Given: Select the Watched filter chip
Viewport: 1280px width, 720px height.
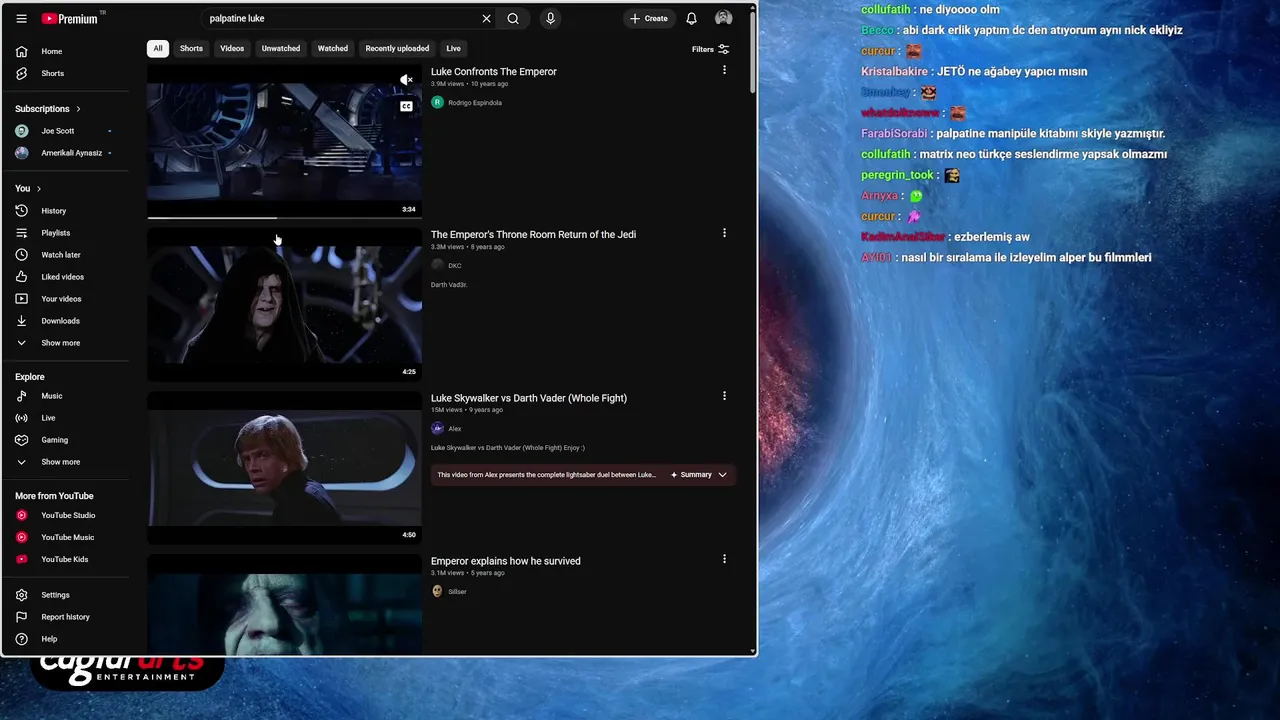Looking at the screenshot, I should (x=333, y=48).
